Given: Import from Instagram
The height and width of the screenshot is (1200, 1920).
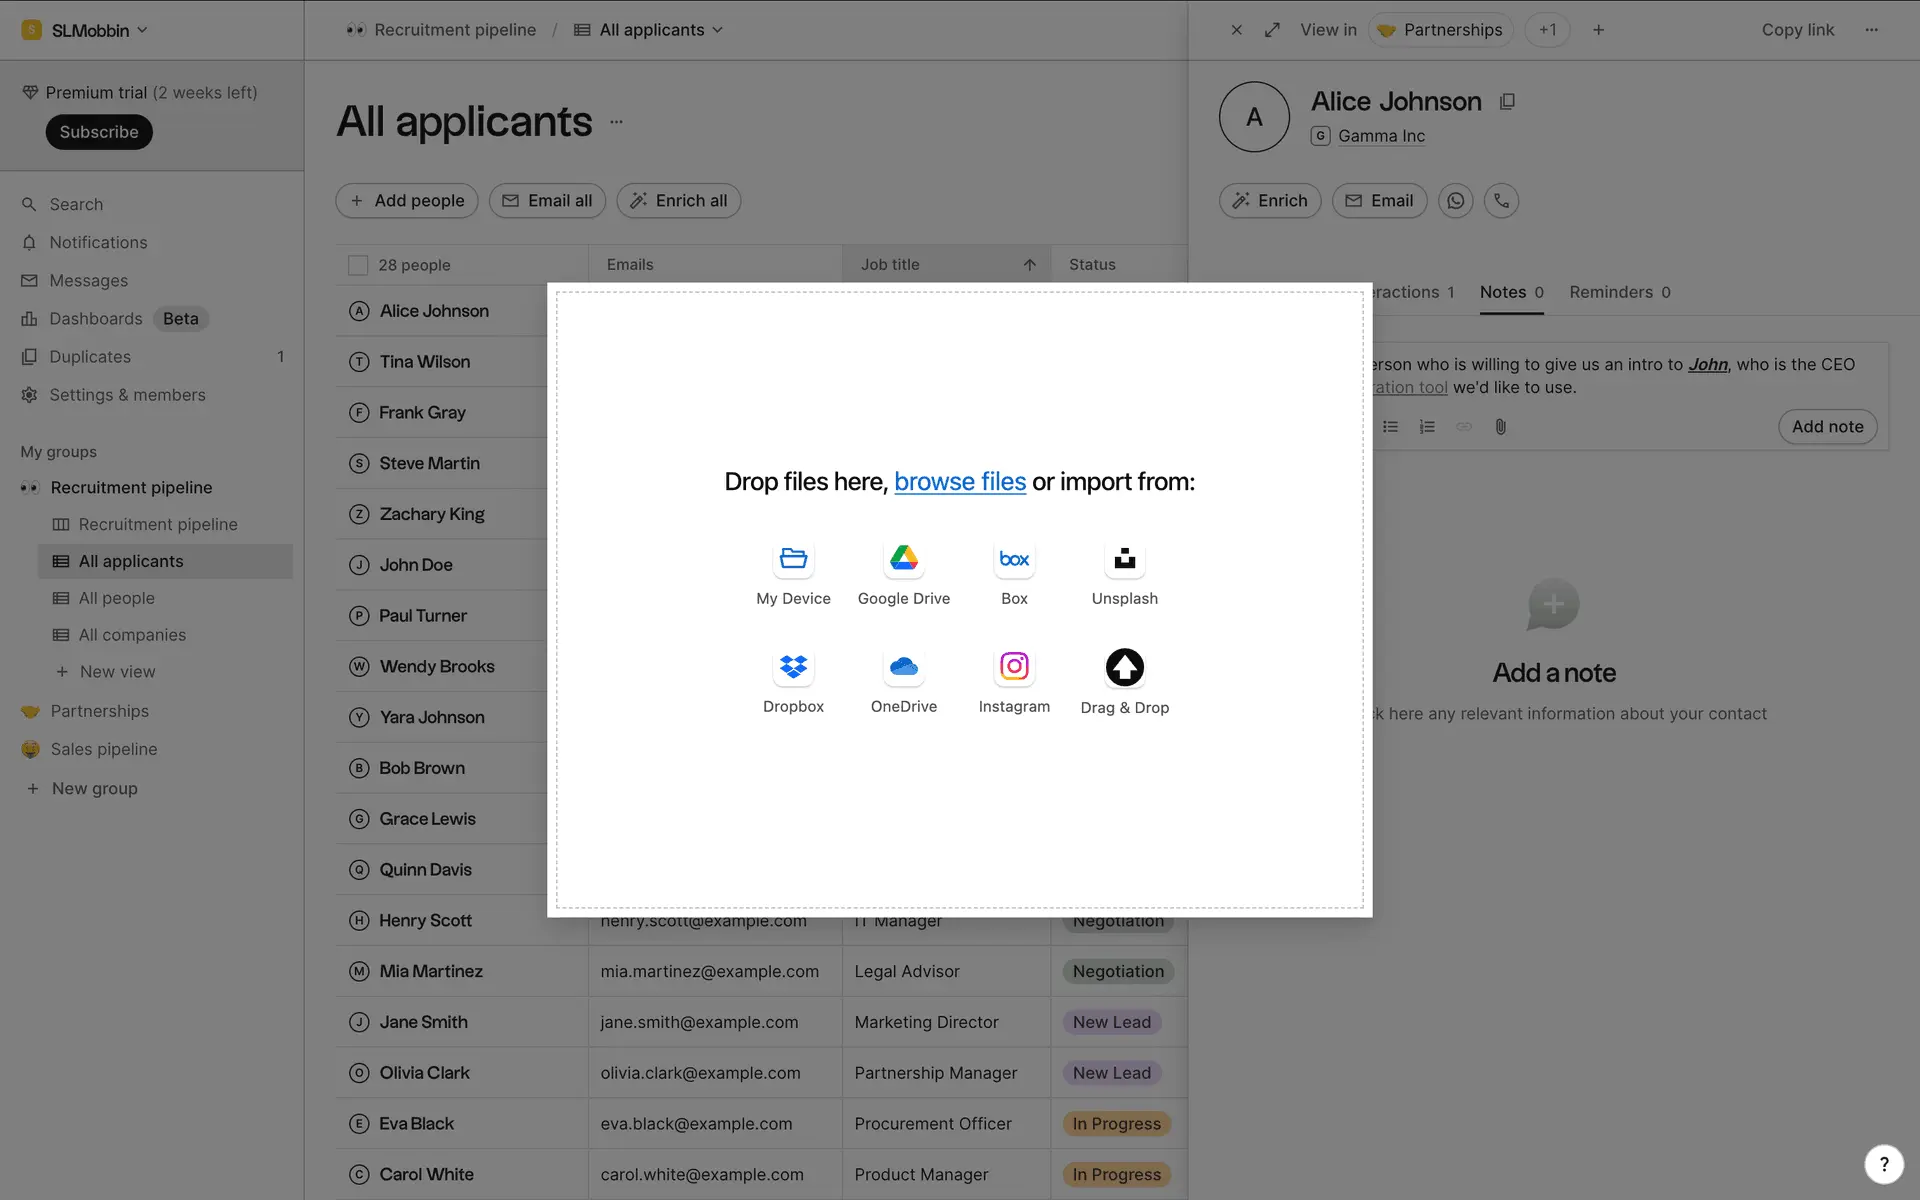Looking at the screenshot, I should 1014,668.
